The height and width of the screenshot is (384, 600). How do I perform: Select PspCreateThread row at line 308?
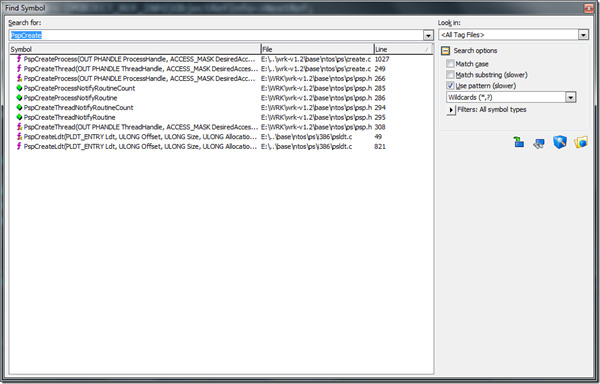click(x=221, y=127)
